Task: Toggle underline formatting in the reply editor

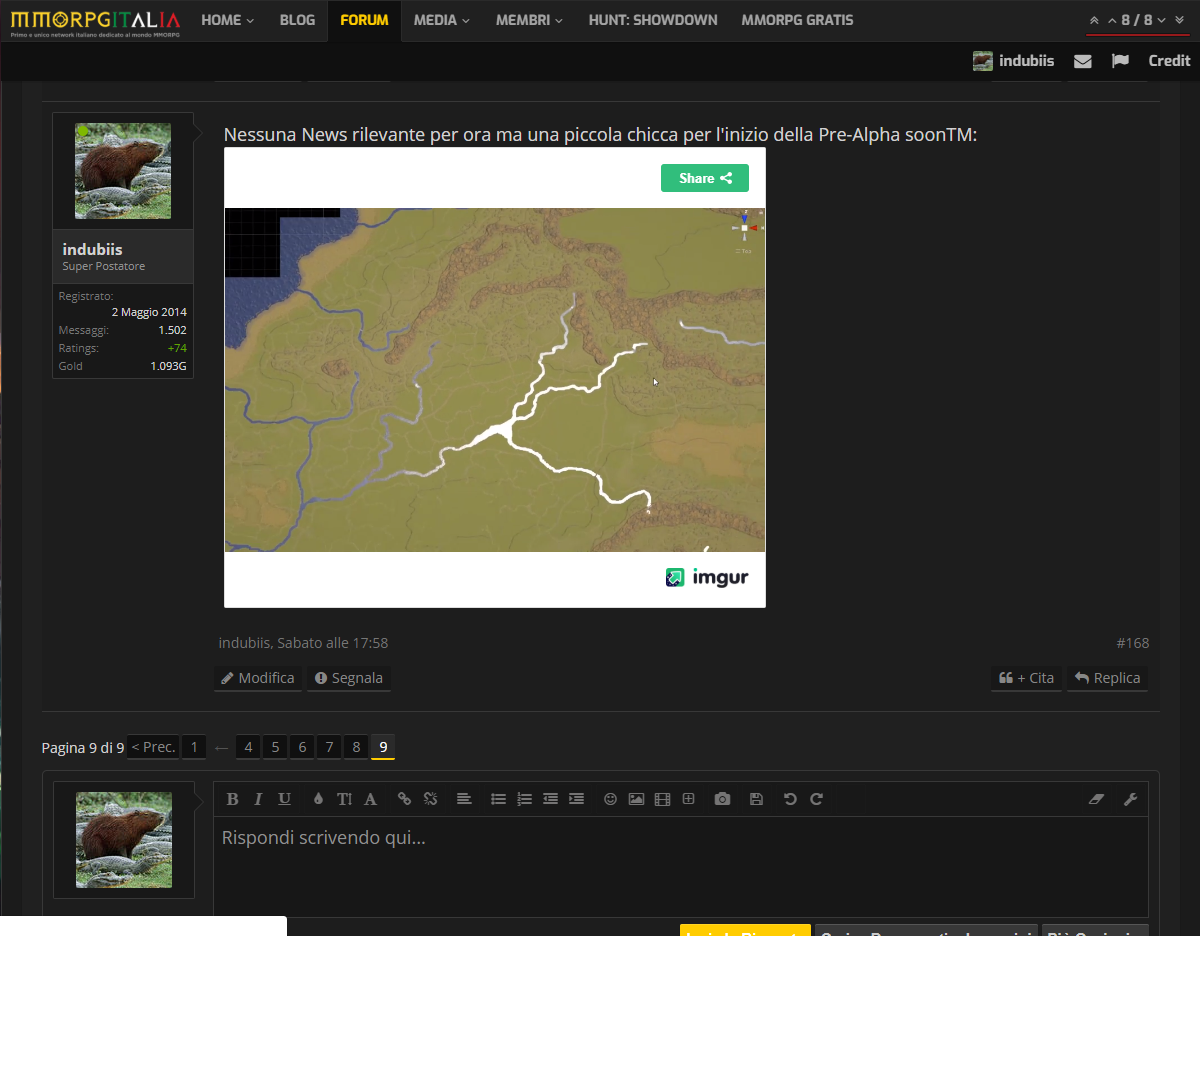Action: (x=284, y=799)
